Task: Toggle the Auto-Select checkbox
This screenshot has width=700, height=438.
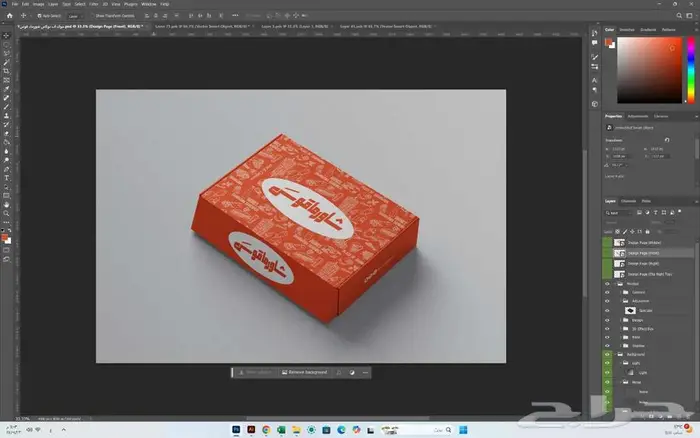Action: tap(39, 16)
